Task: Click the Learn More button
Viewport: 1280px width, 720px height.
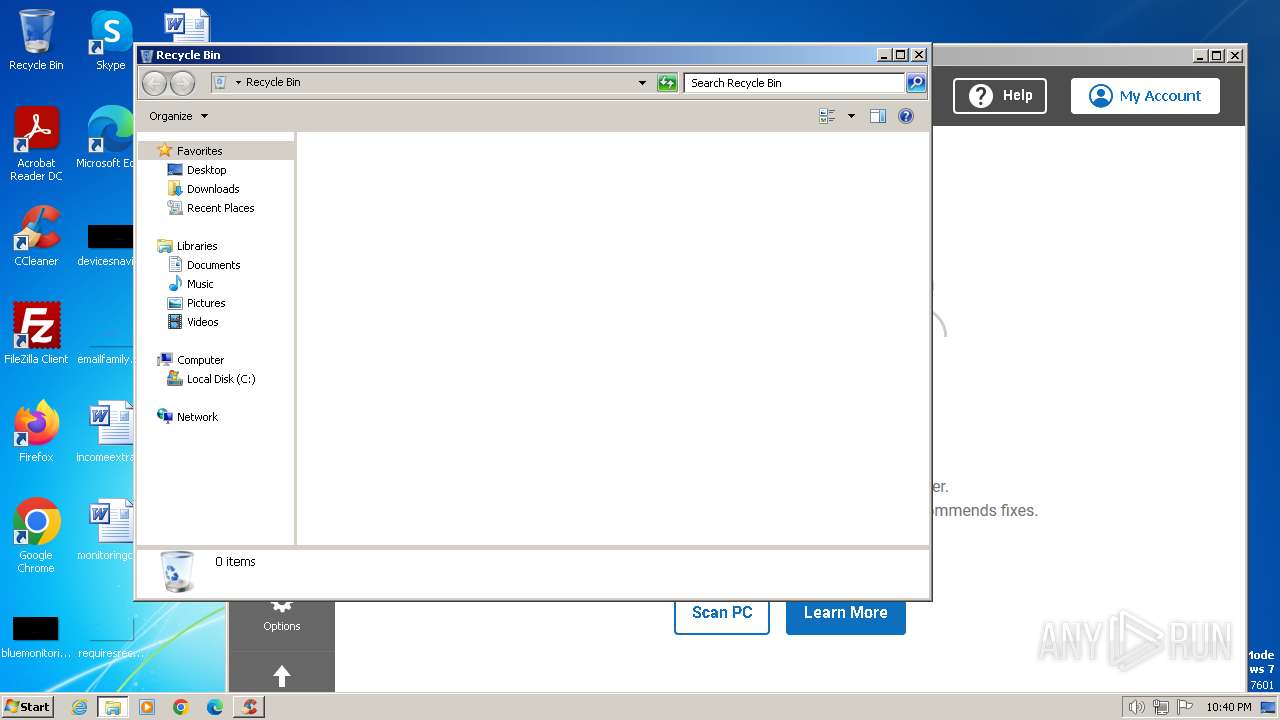Action: click(846, 612)
